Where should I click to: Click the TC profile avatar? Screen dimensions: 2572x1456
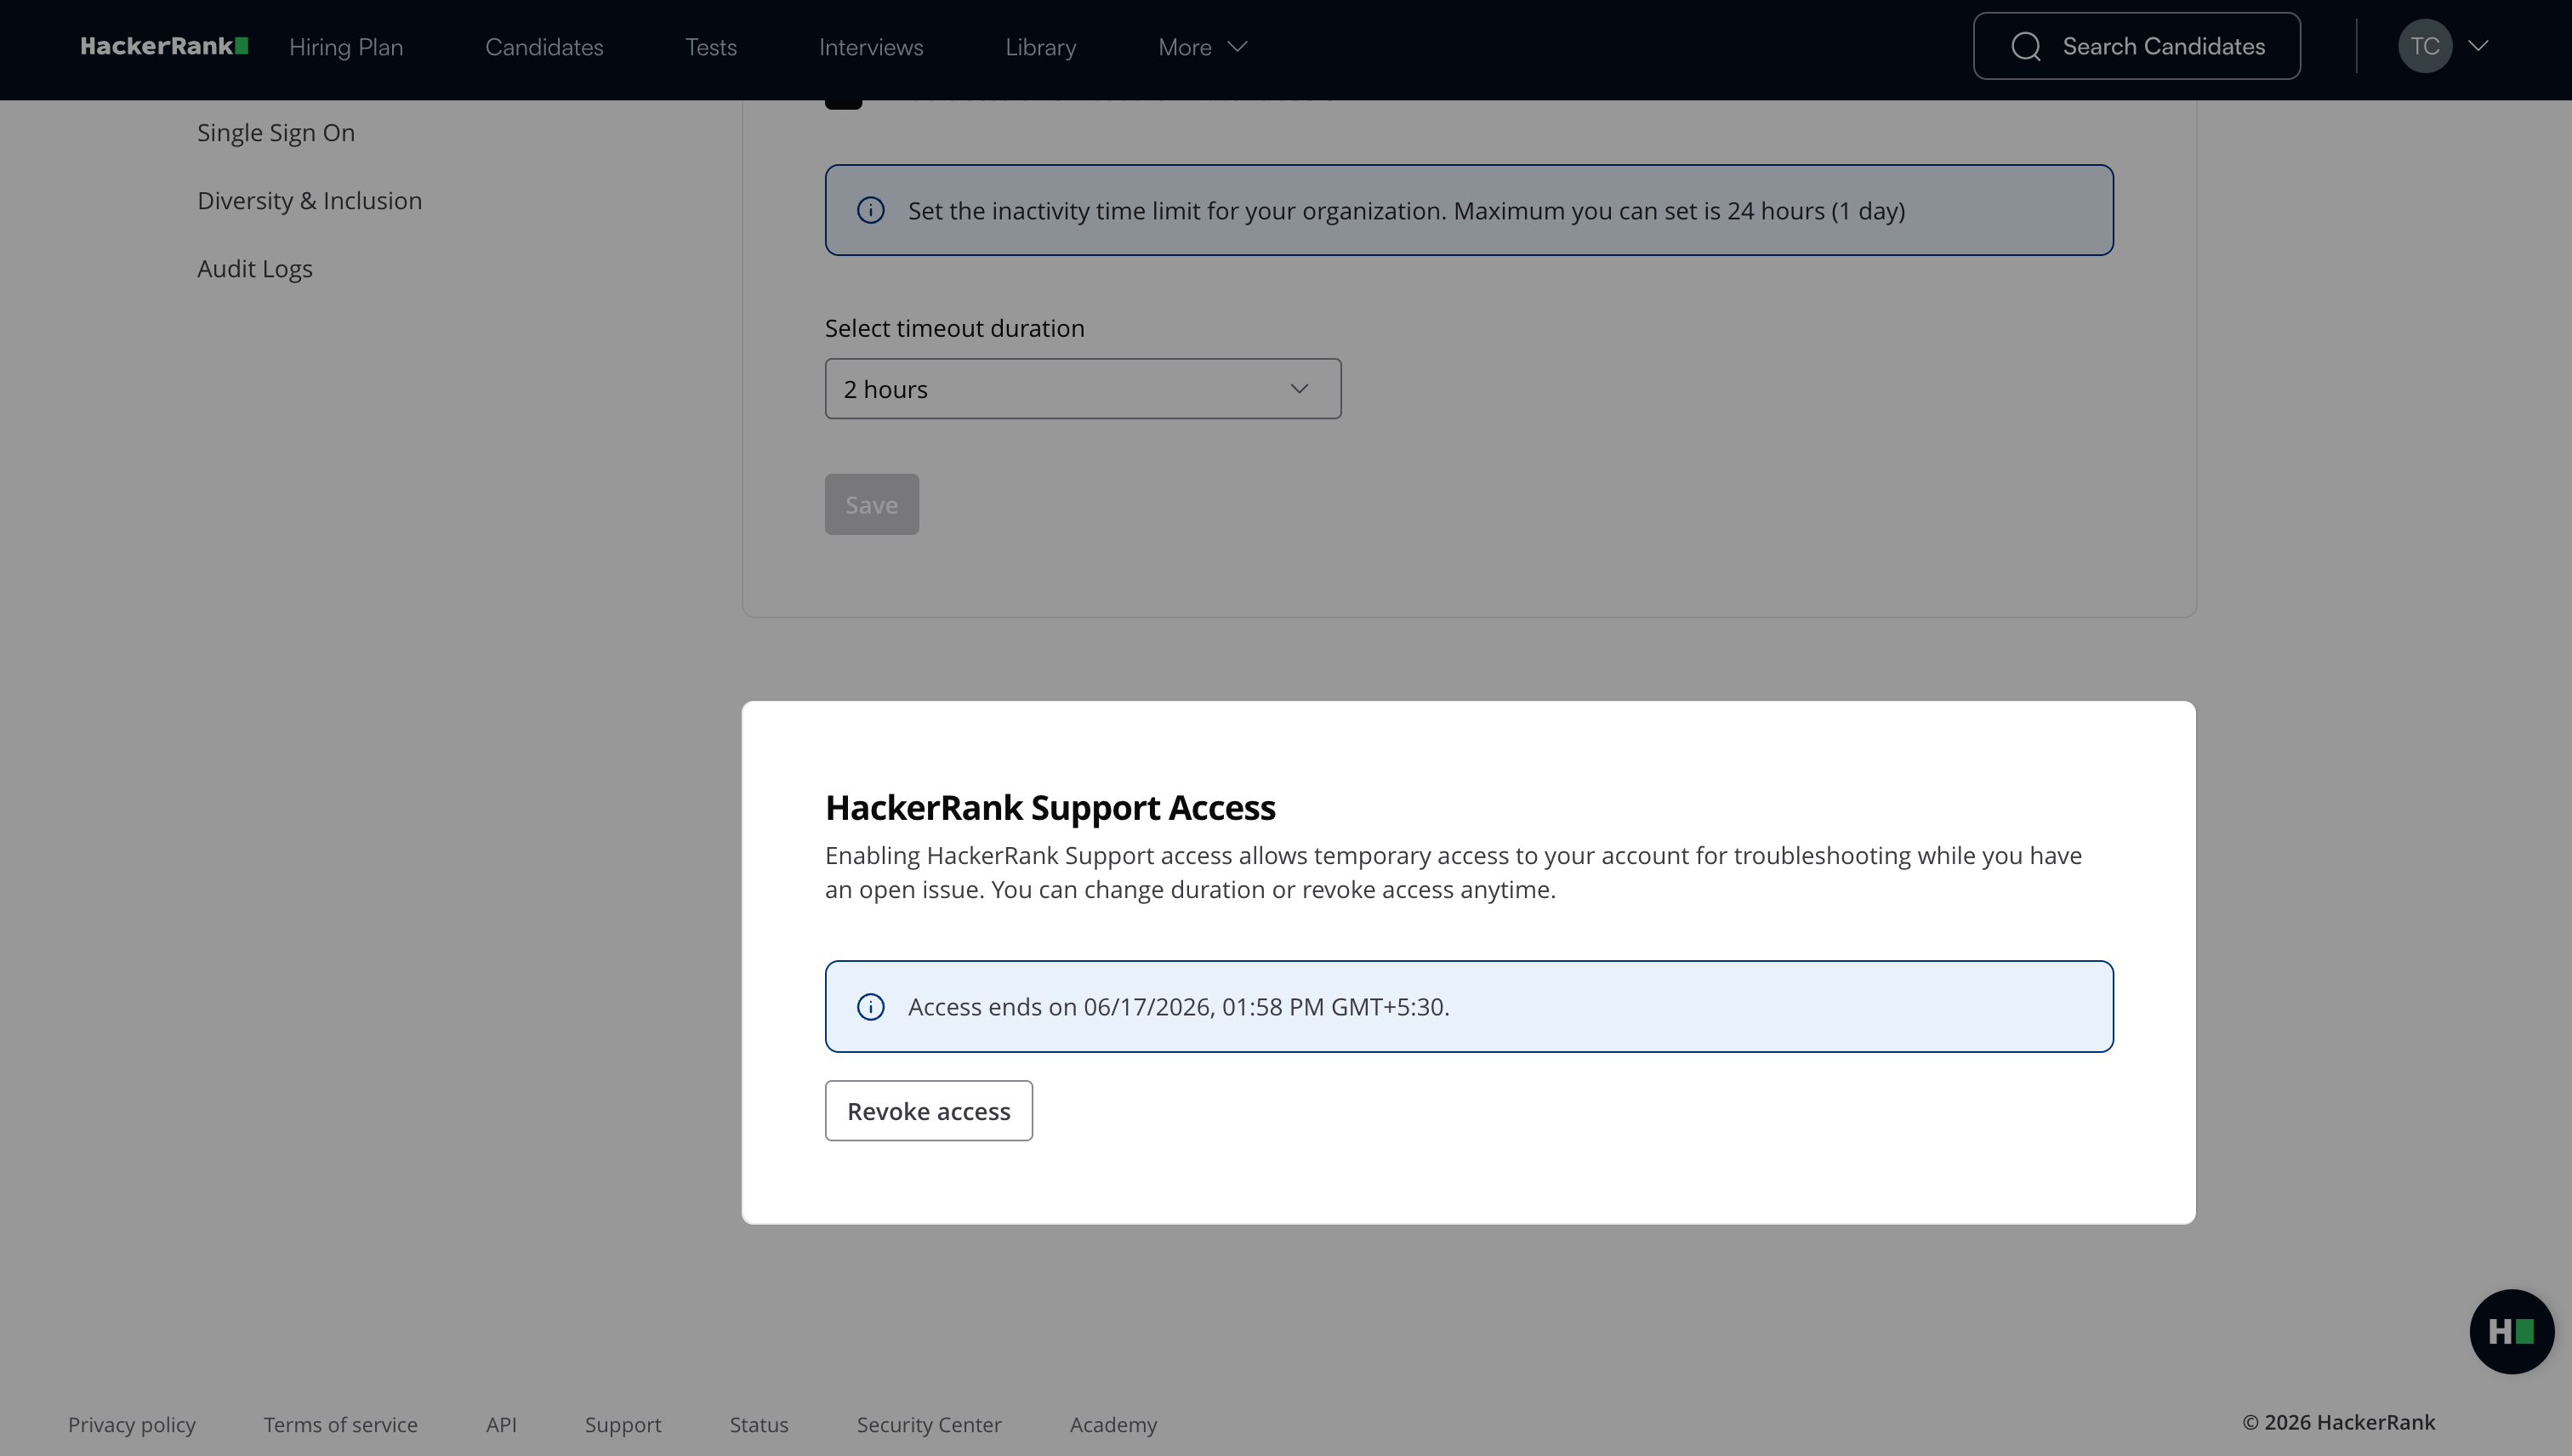[2424, 46]
